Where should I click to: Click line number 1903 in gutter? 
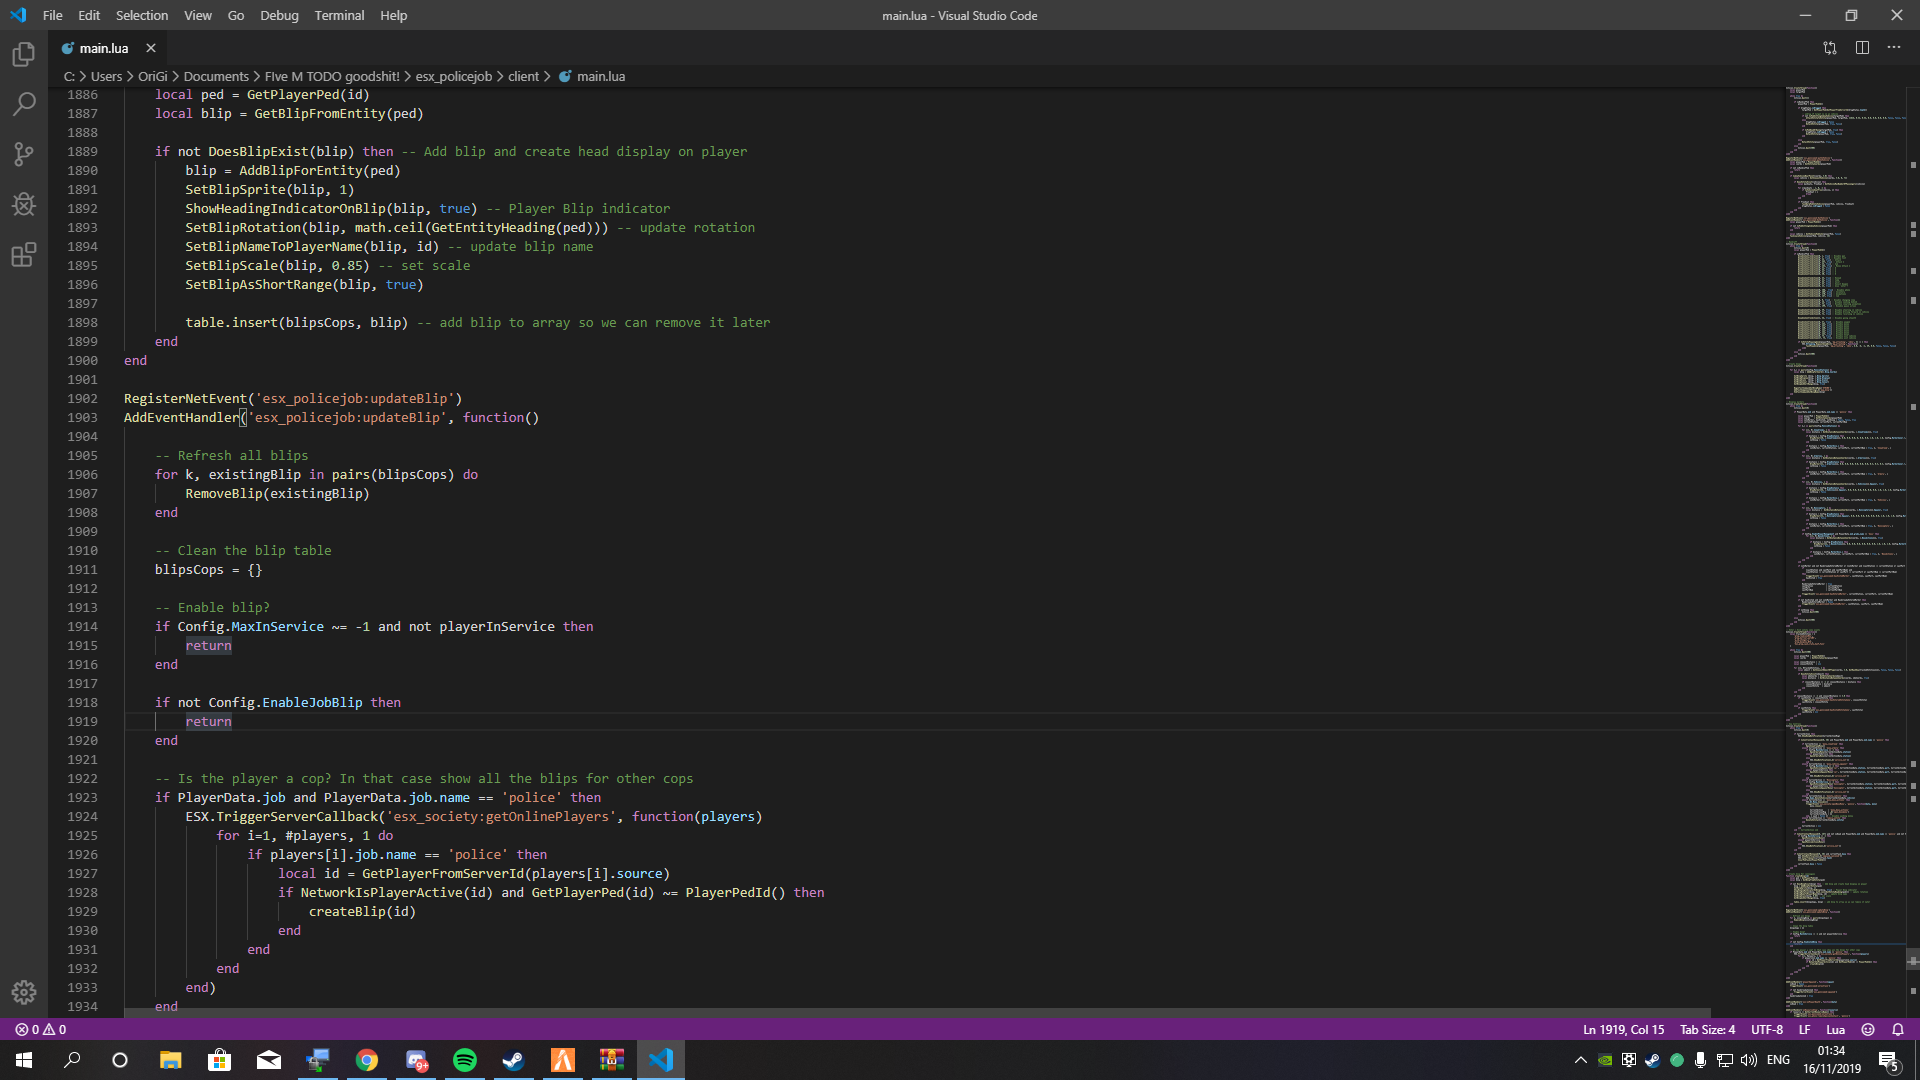(82, 417)
